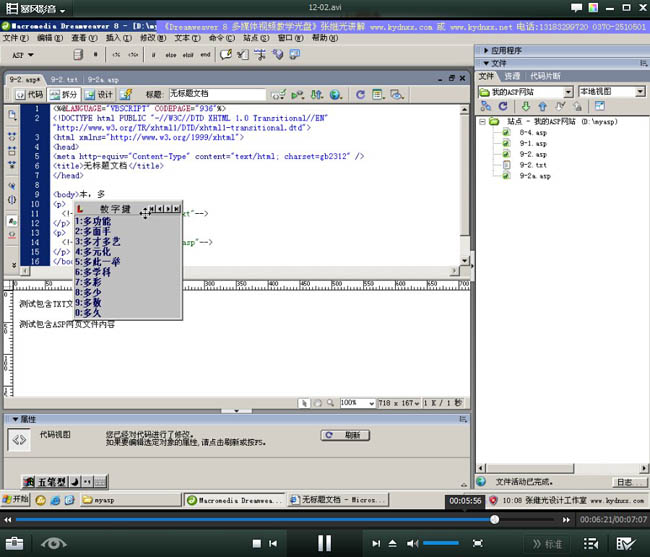The height and width of the screenshot is (557, 650).
Task: Click the video seek progress bar
Action: 284,519
